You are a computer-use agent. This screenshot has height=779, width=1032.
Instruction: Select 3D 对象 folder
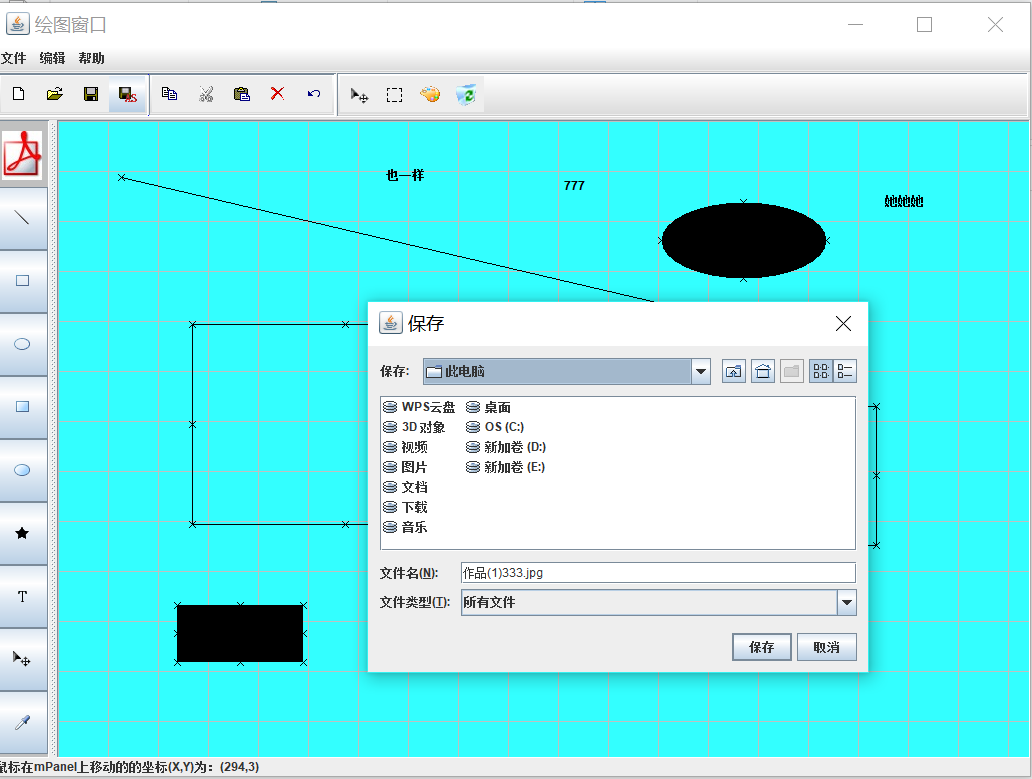[x=414, y=427]
